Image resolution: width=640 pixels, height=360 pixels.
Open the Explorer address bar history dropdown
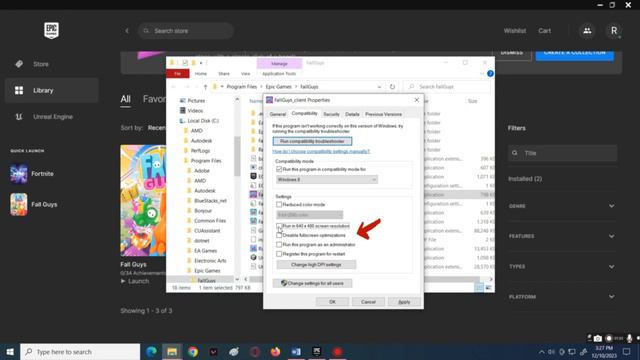(379, 87)
